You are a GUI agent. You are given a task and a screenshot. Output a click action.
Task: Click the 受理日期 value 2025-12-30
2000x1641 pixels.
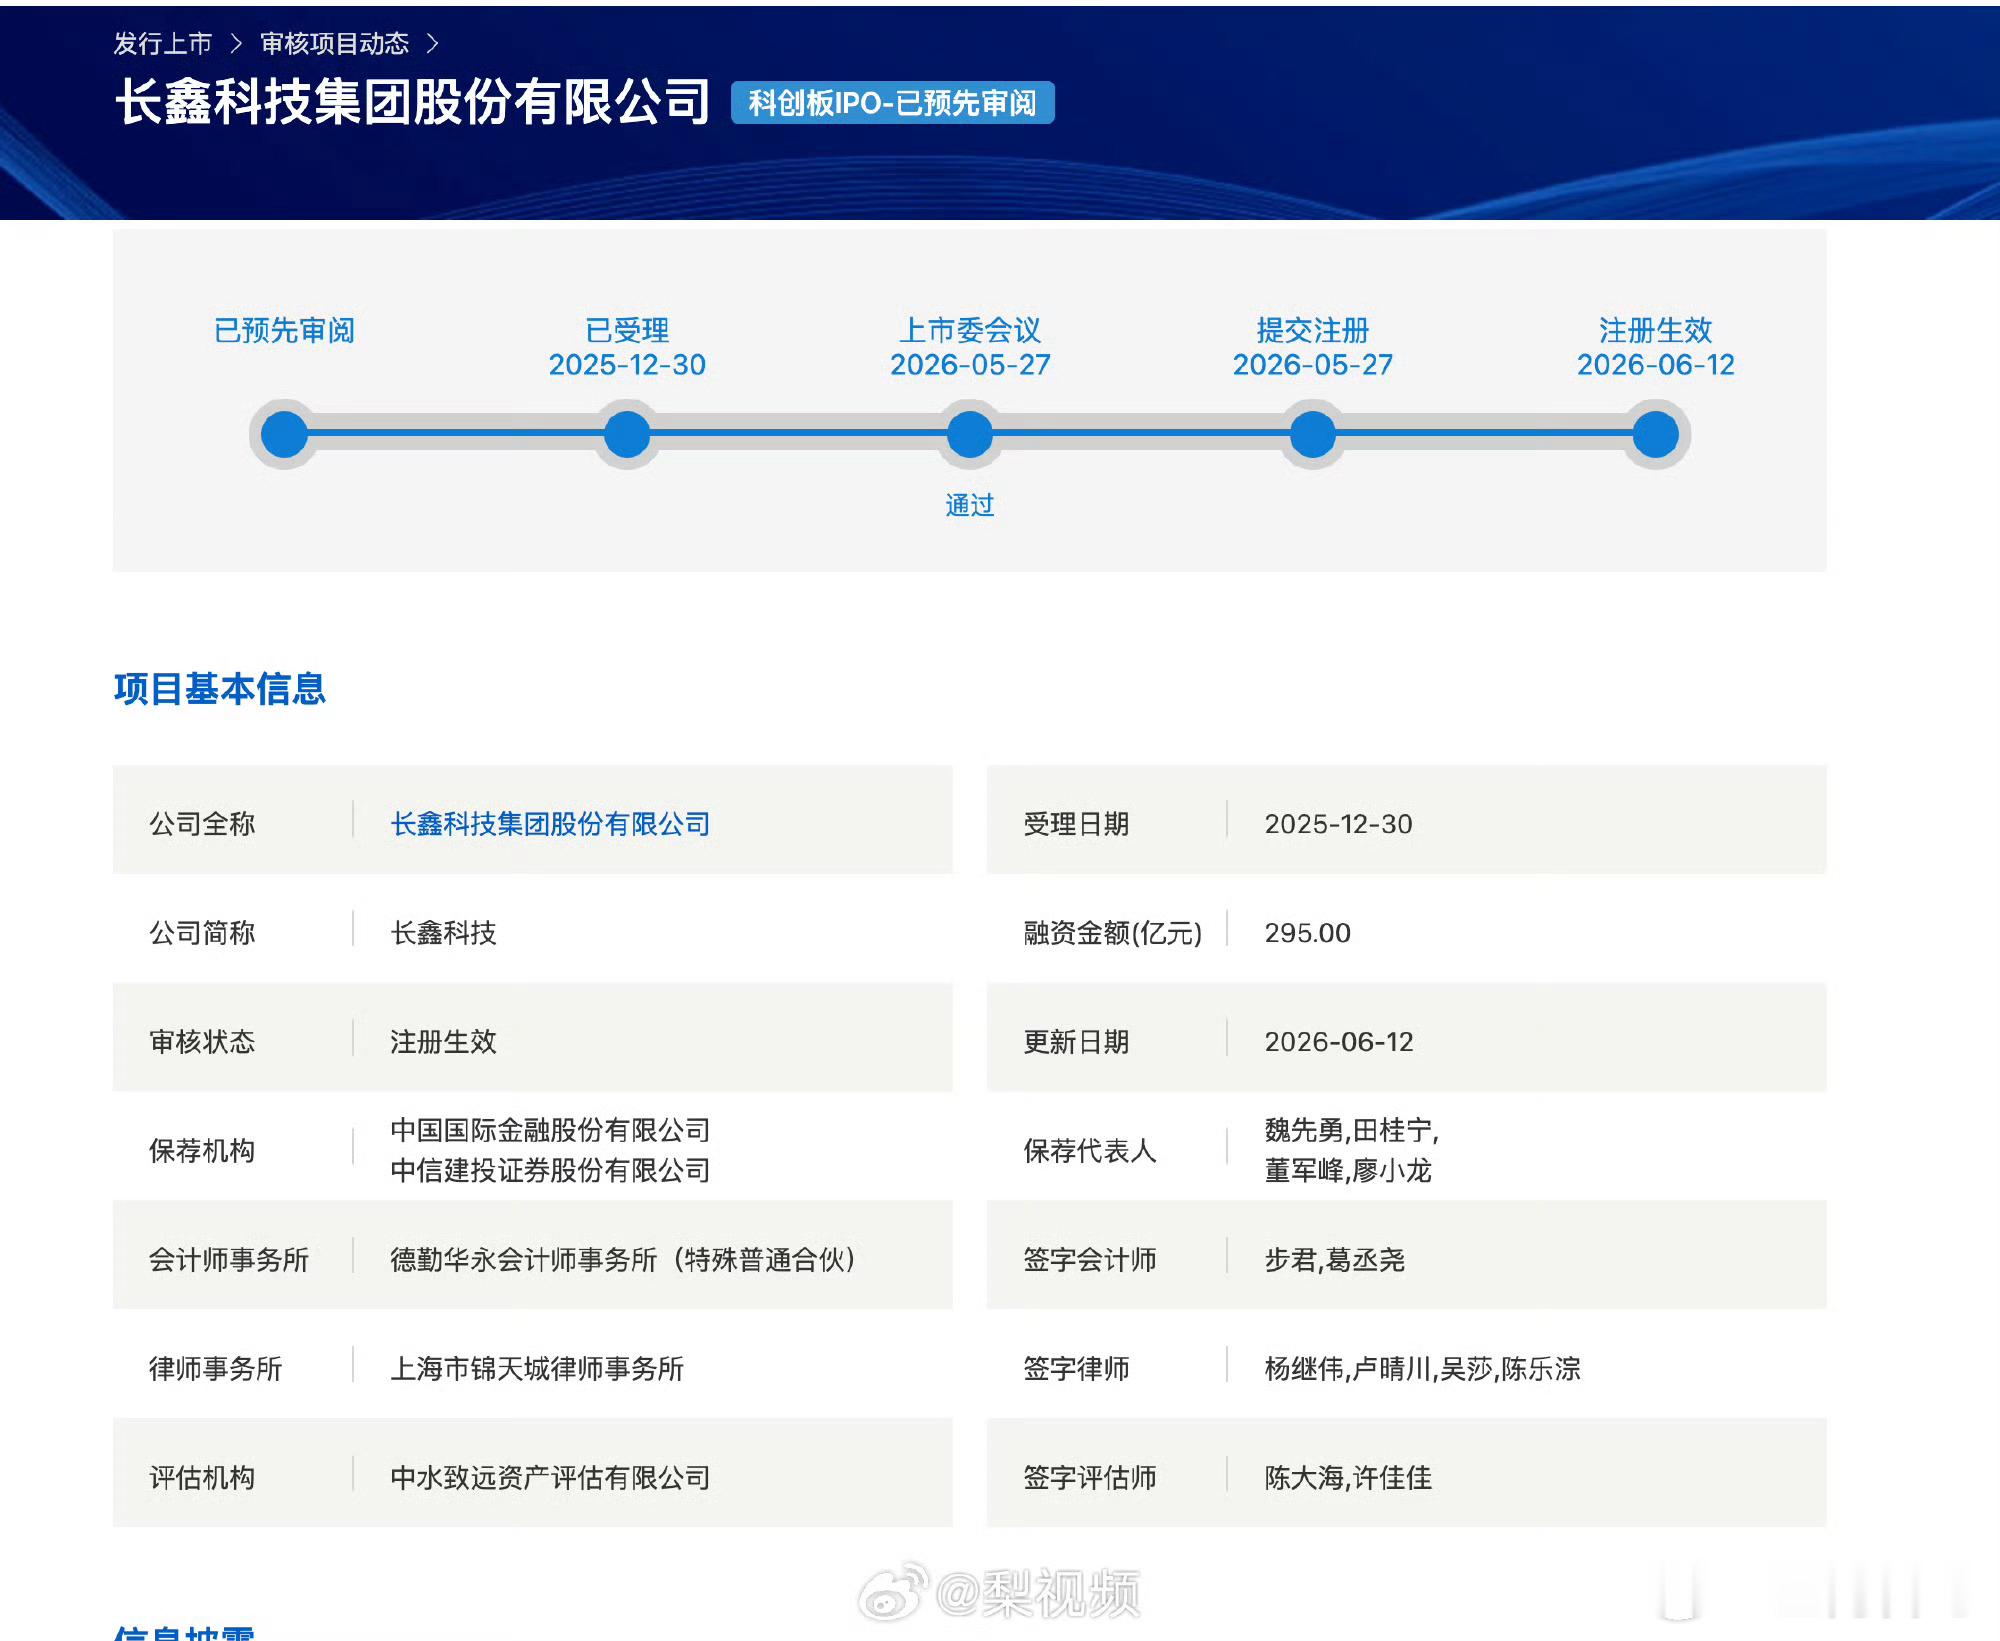[1338, 824]
